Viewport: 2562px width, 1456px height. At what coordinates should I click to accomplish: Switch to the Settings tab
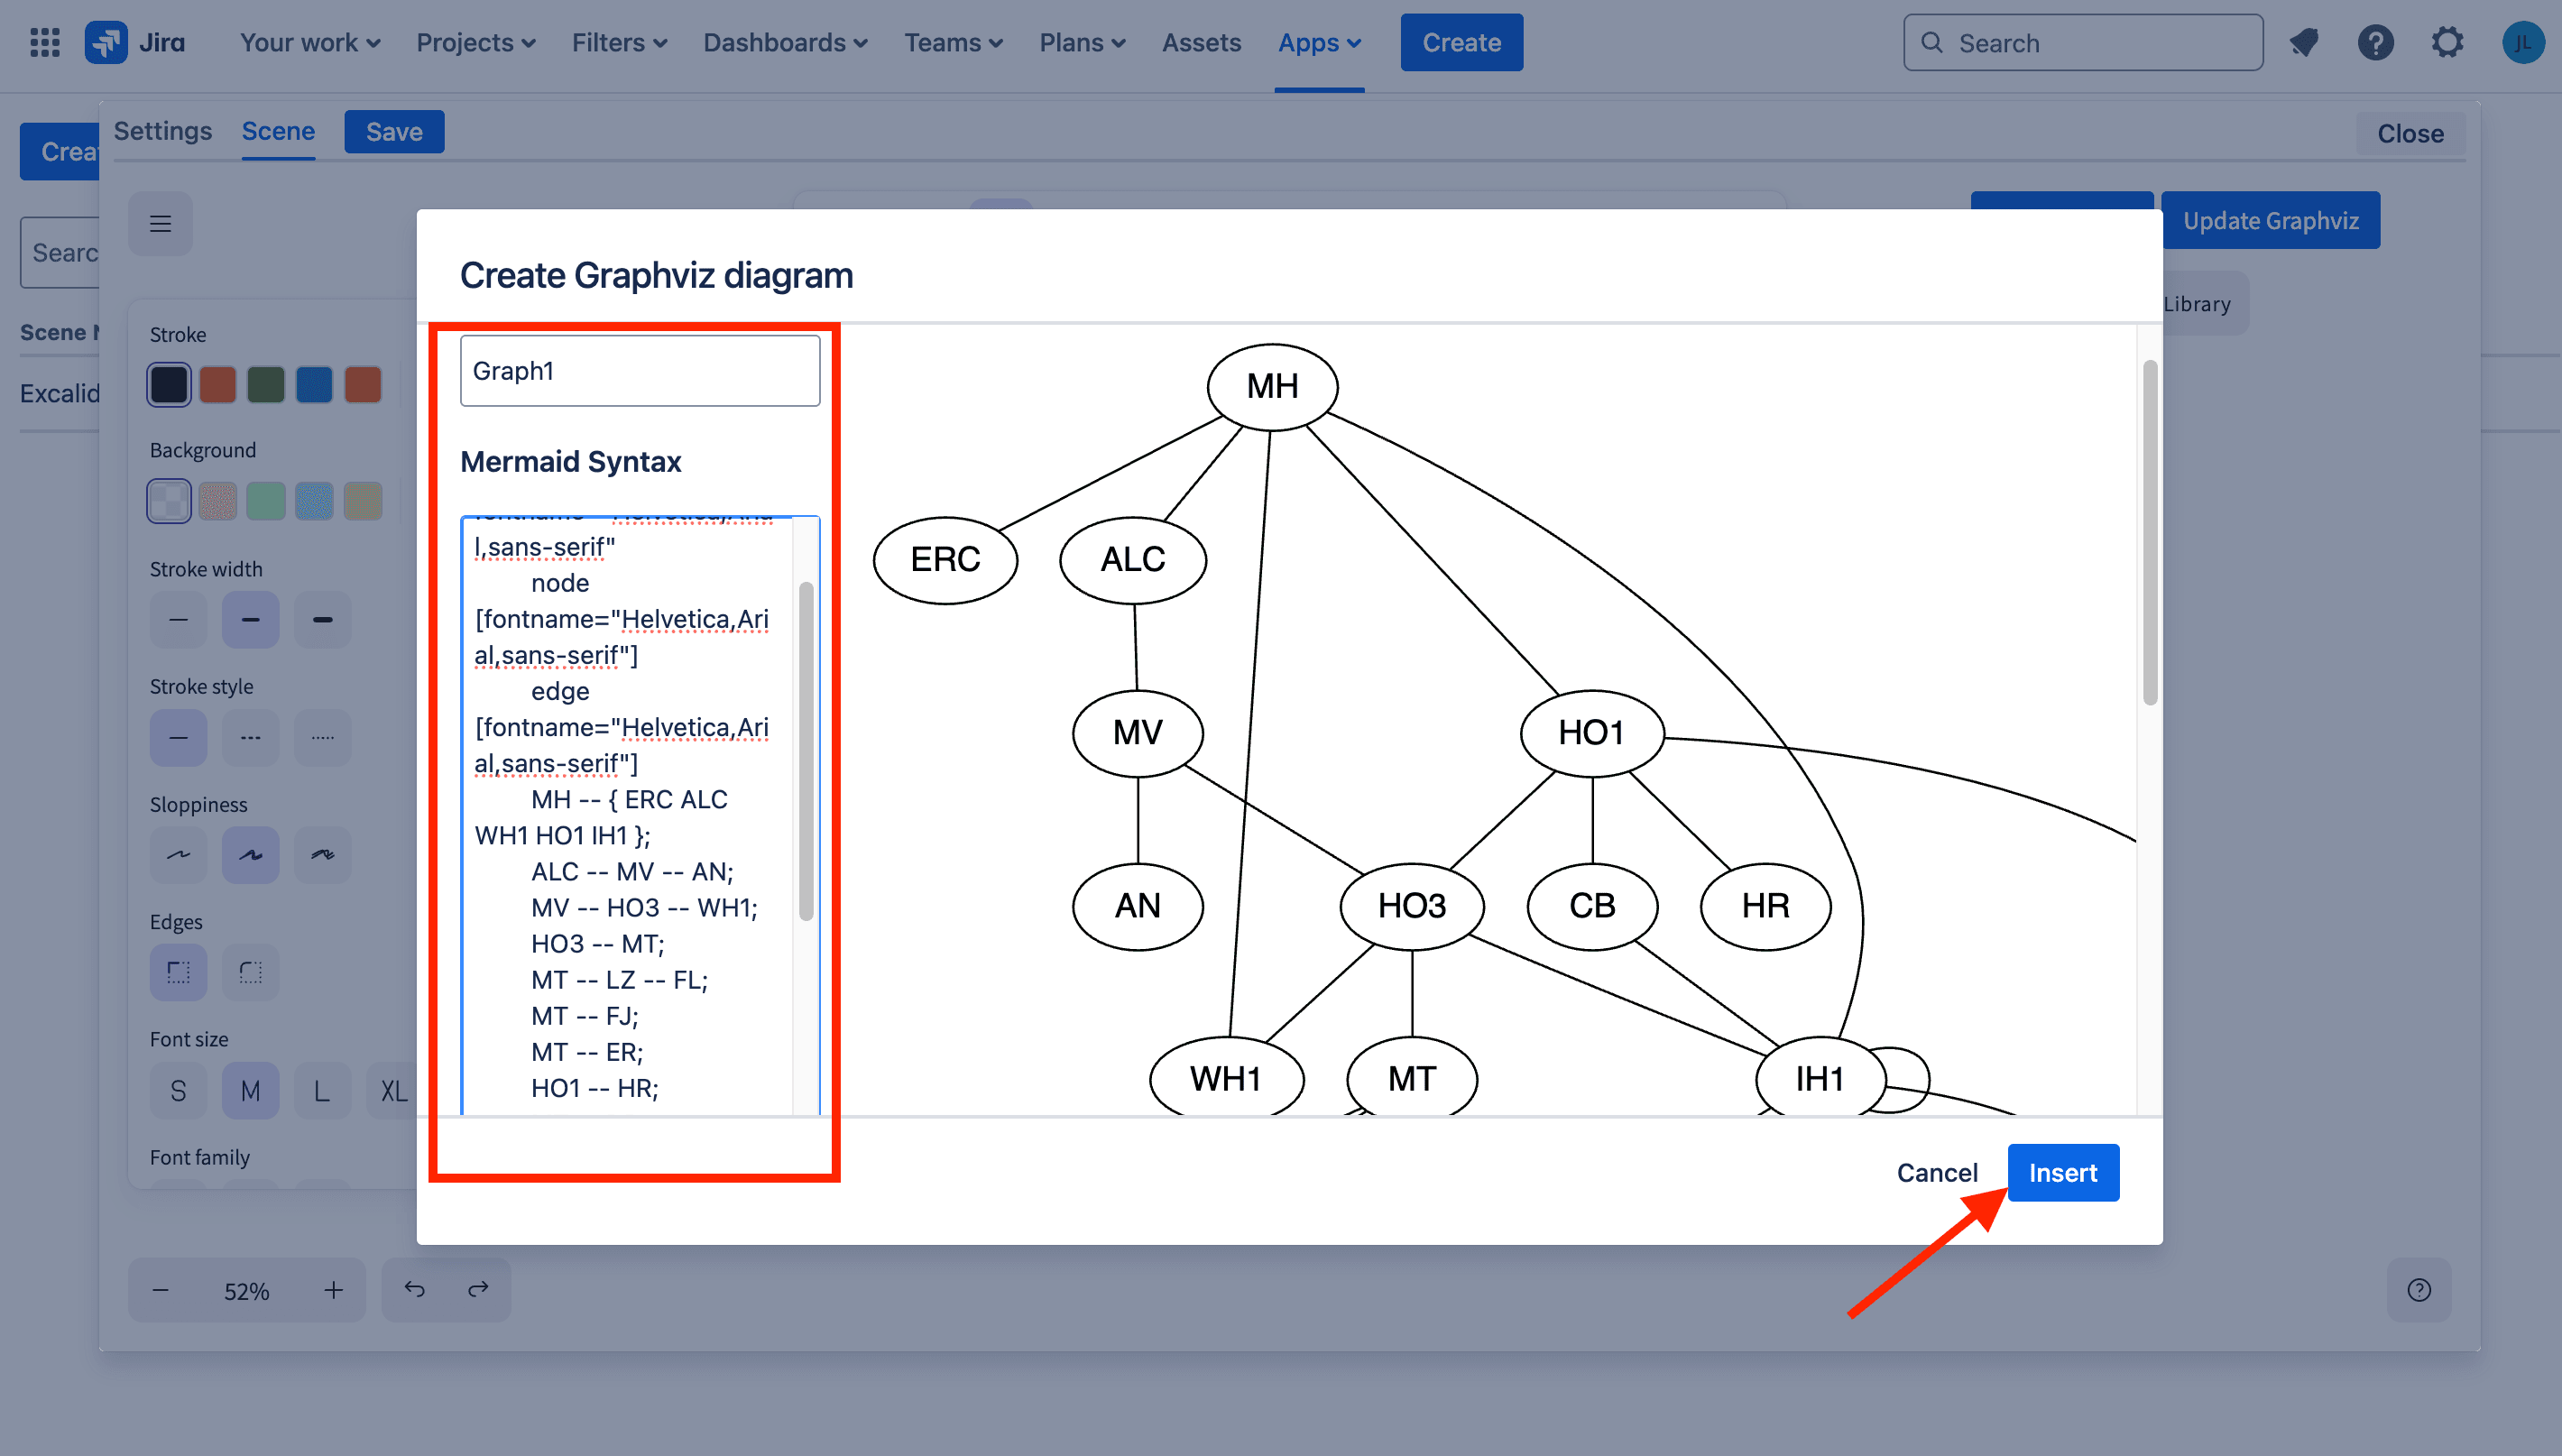[x=162, y=131]
